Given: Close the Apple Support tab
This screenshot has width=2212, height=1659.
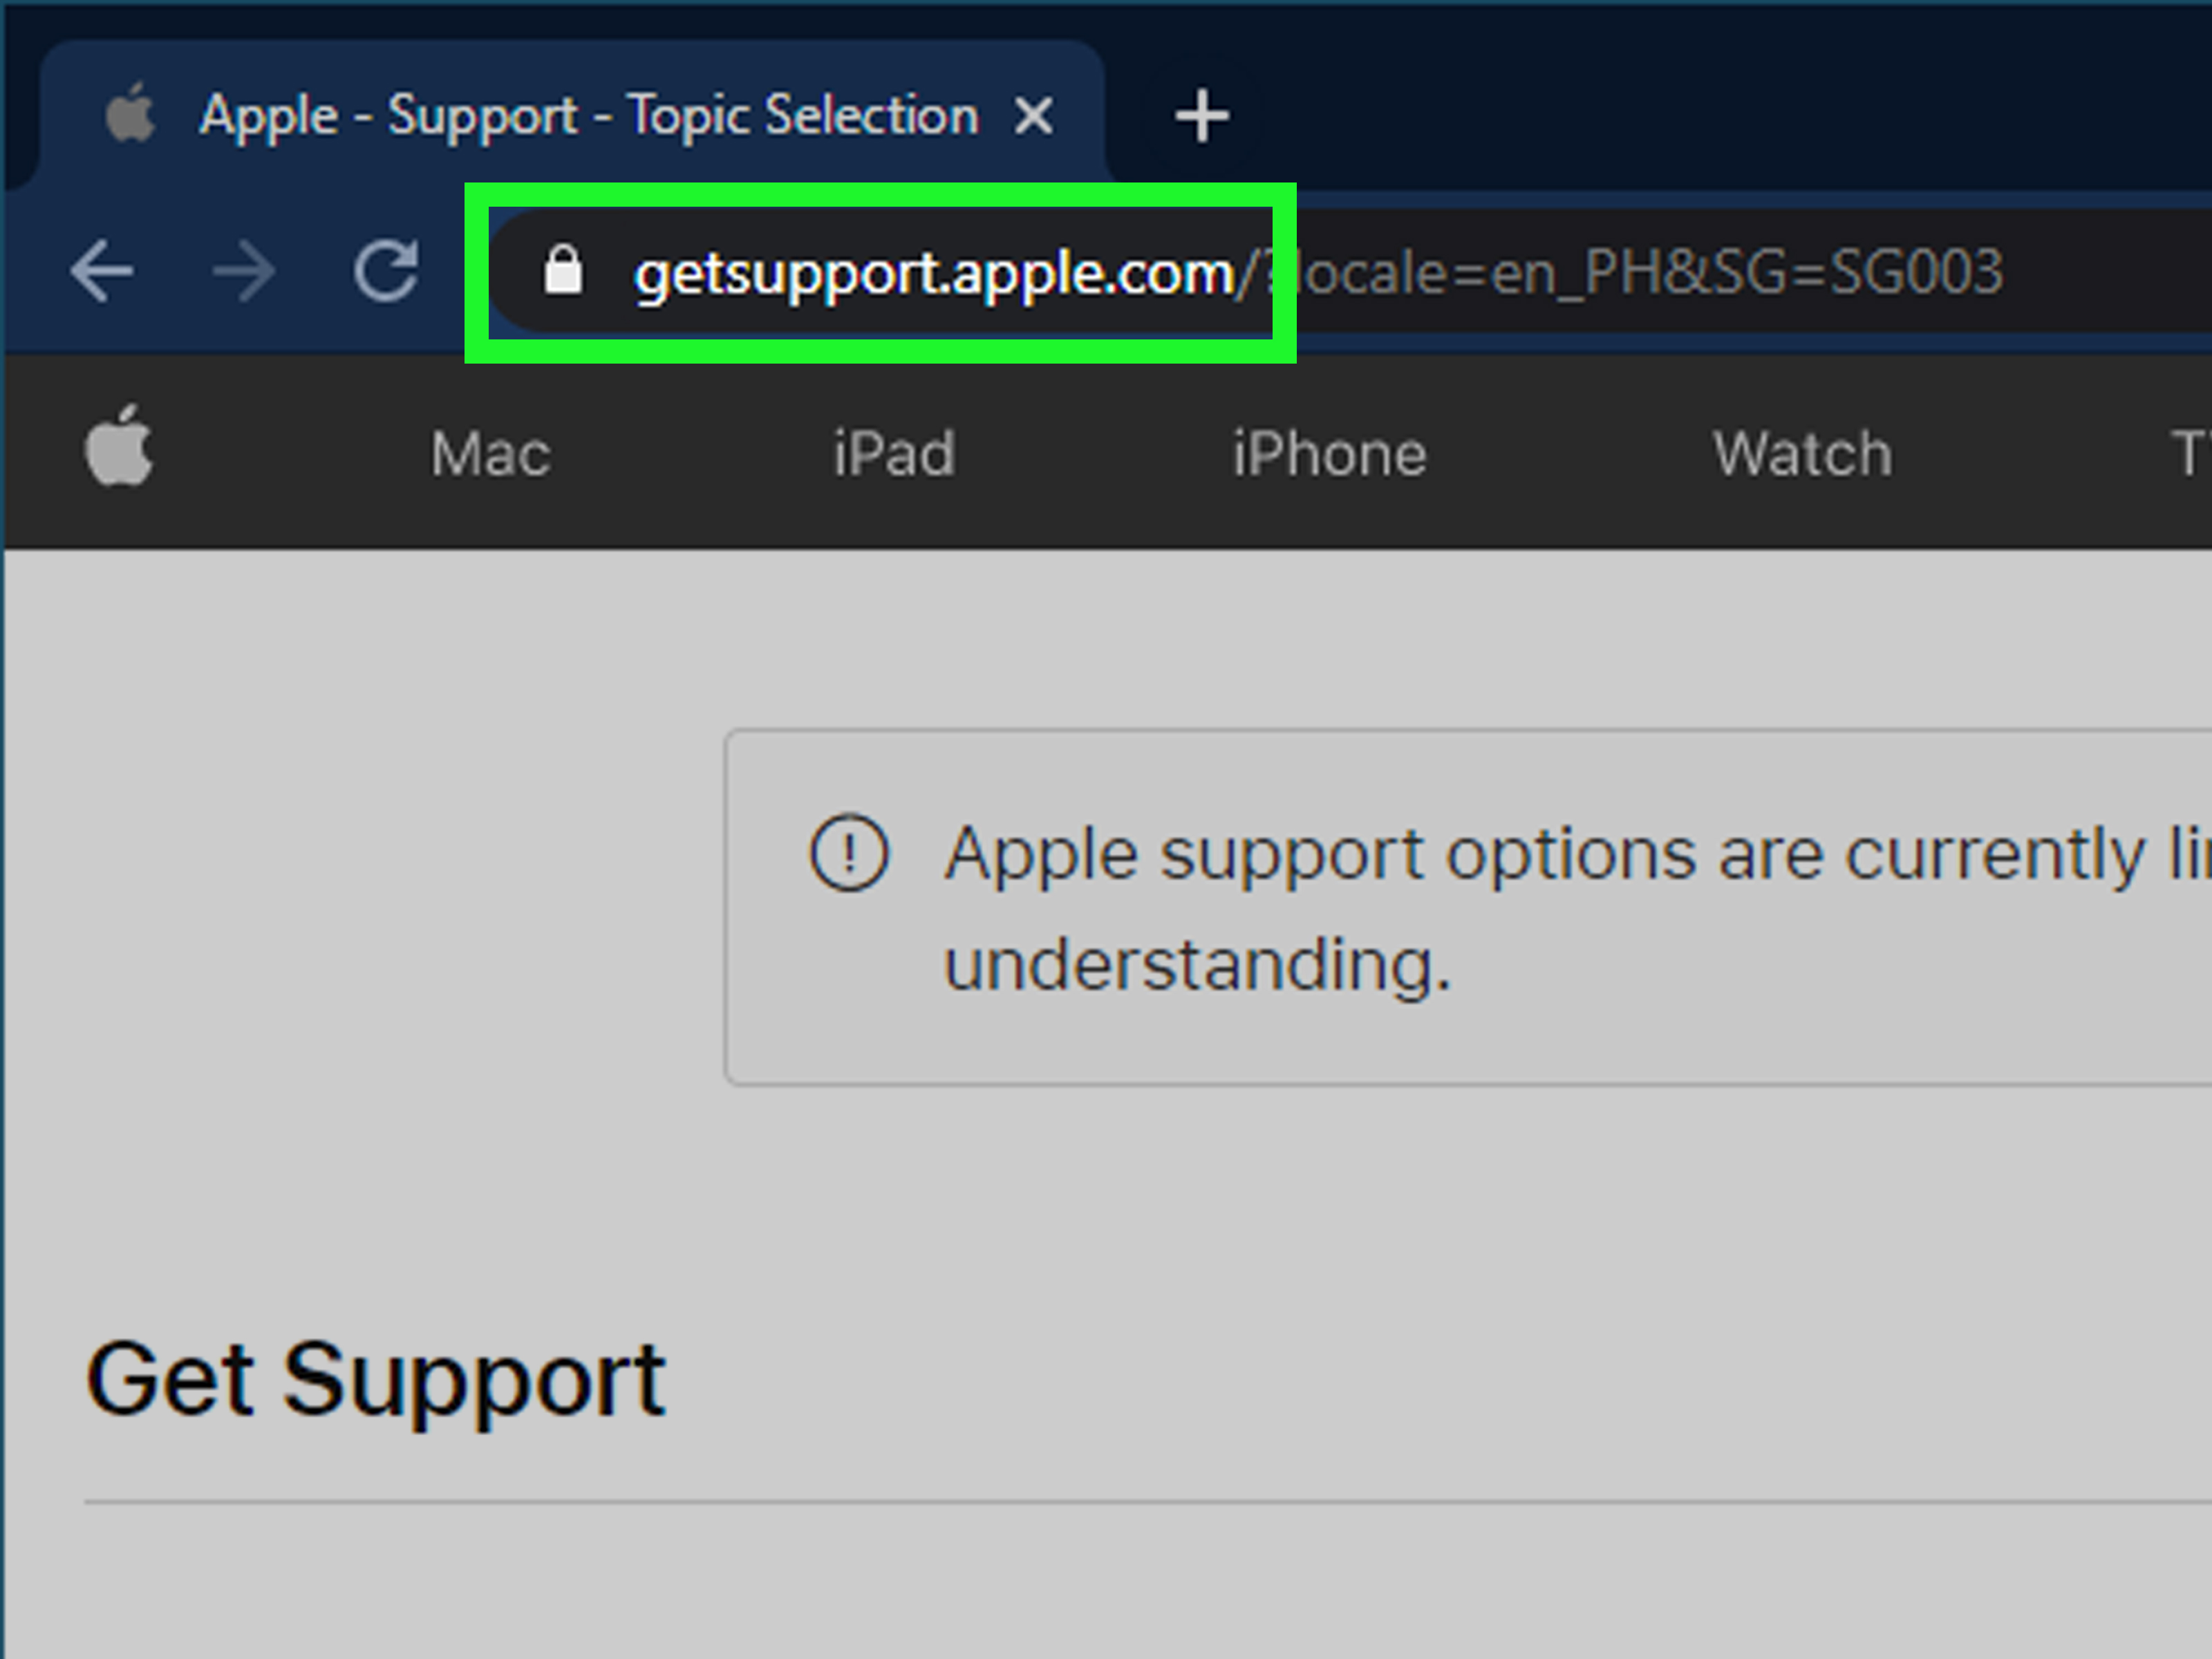Looking at the screenshot, I should click(1033, 116).
